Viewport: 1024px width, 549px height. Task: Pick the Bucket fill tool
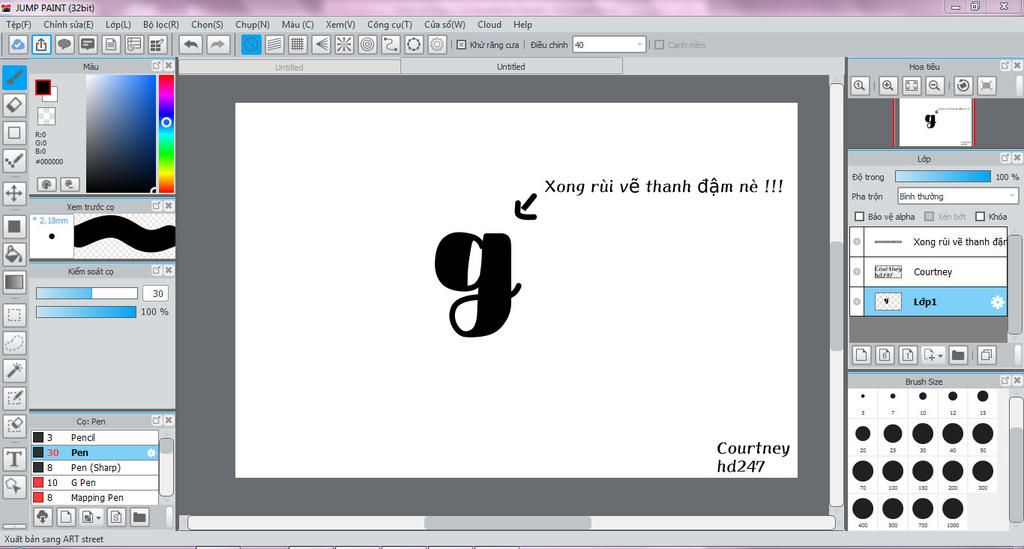pyautogui.click(x=14, y=254)
